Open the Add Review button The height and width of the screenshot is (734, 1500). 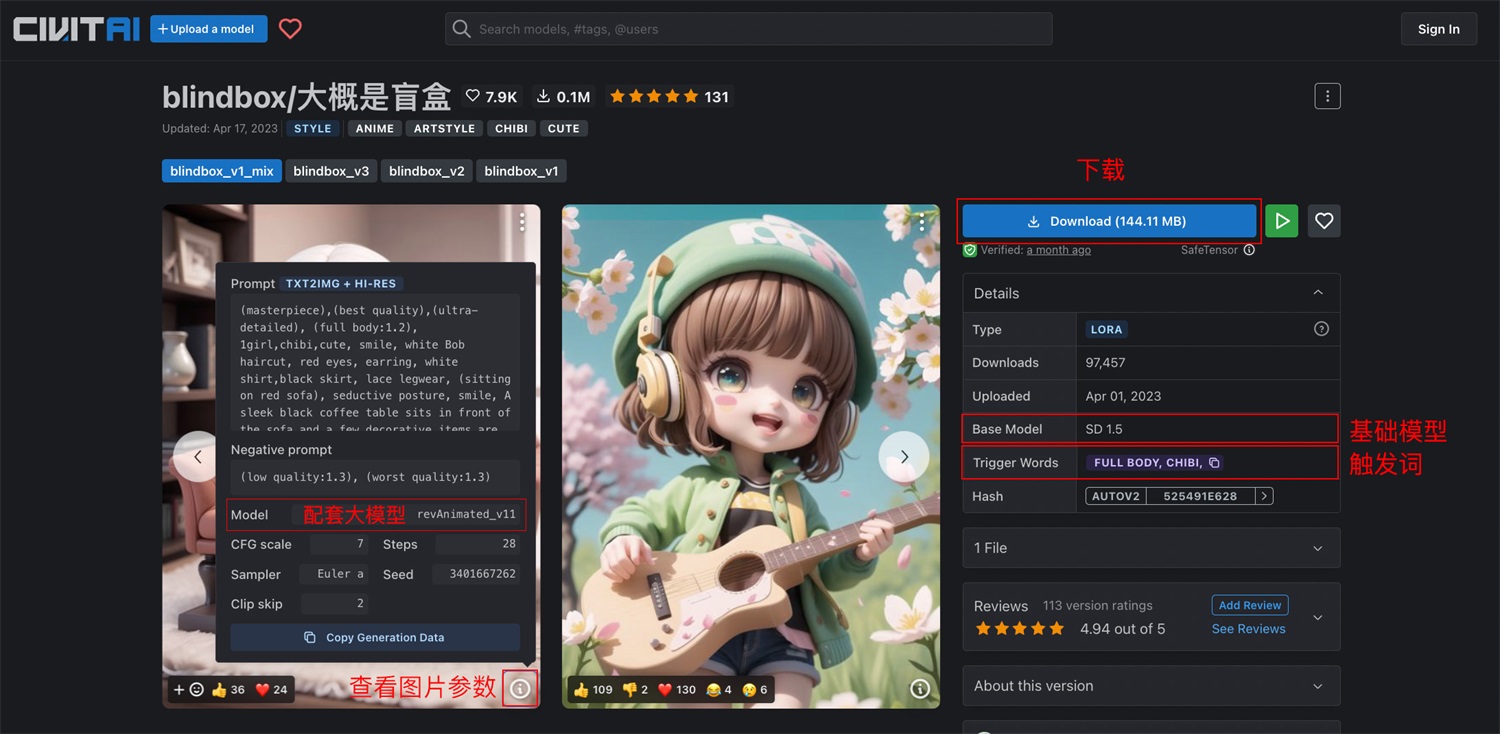click(1249, 605)
